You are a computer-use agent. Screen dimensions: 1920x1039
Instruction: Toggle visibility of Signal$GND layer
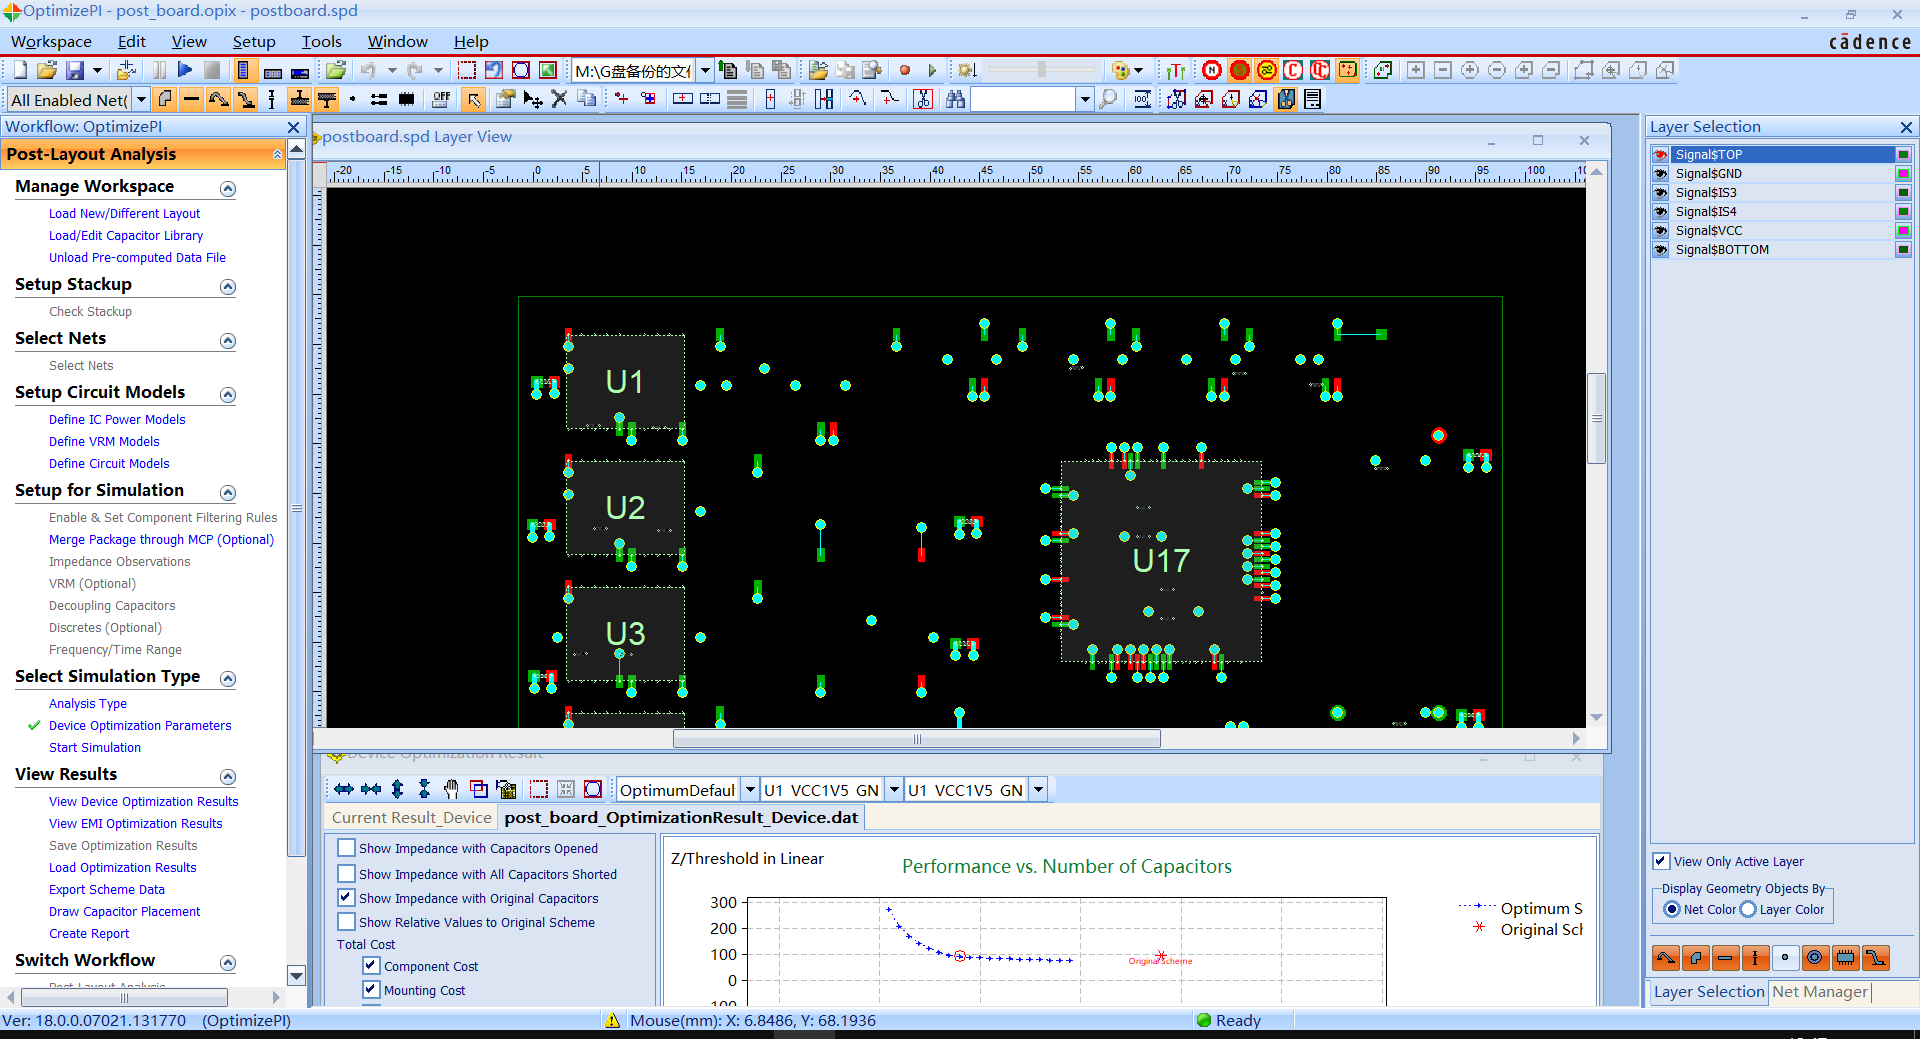1661,173
